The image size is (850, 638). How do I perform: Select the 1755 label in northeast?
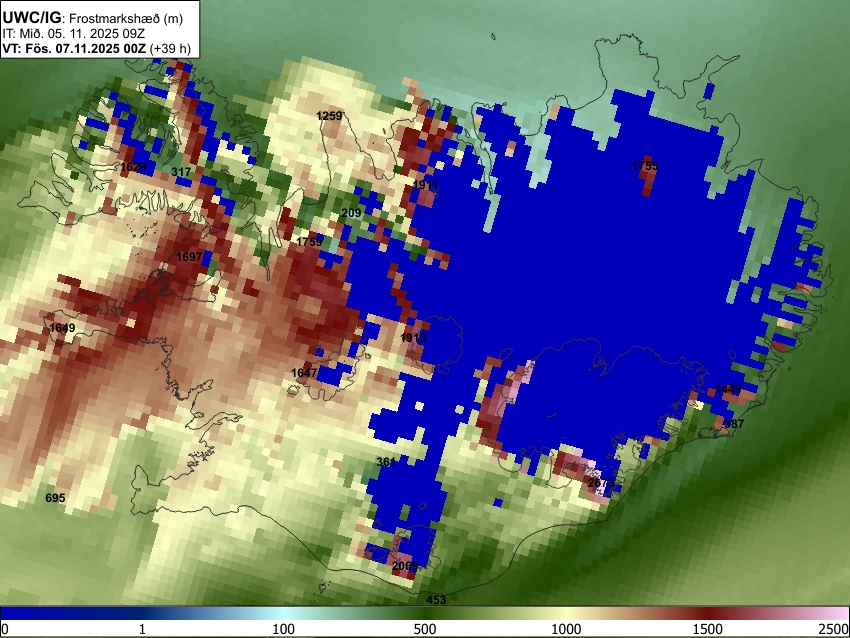(645, 166)
